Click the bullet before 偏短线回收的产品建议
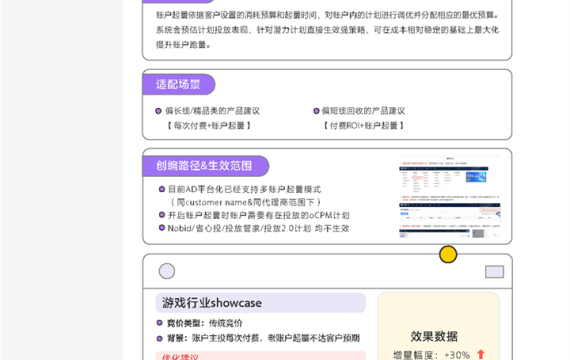The image size is (570, 360). tap(316, 111)
